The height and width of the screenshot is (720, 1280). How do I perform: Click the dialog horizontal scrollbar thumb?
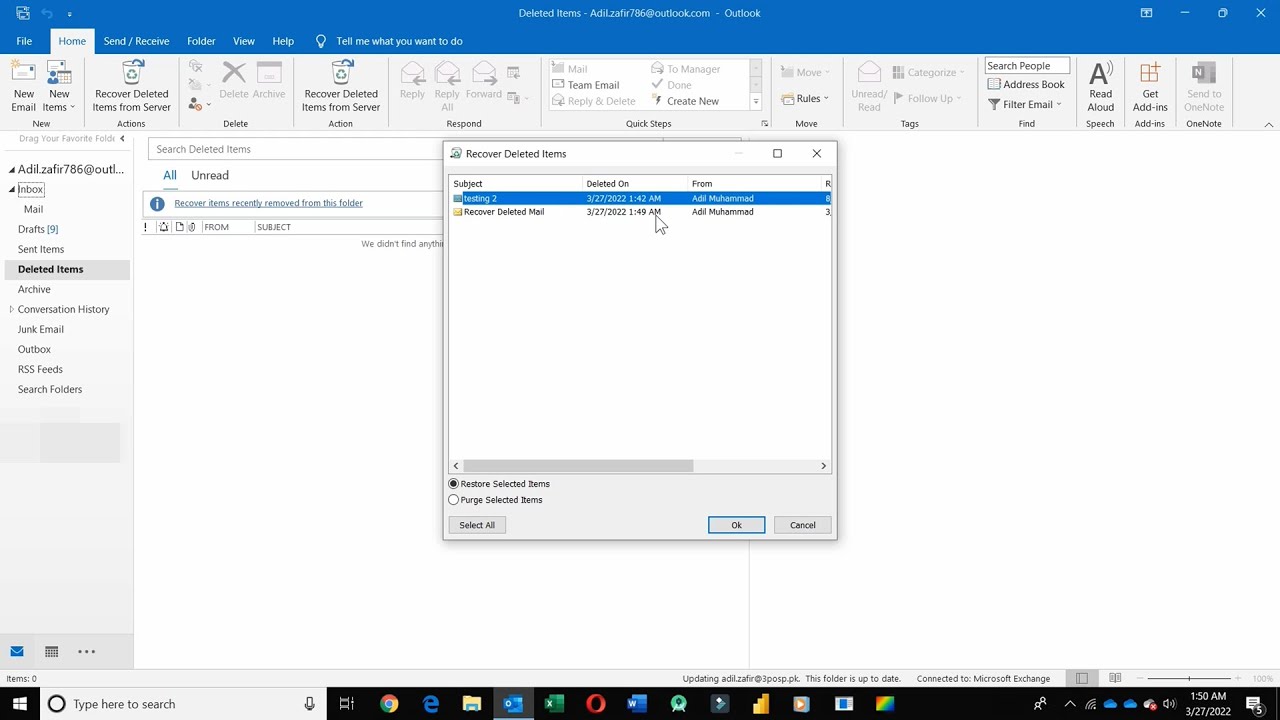click(x=578, y=466)
